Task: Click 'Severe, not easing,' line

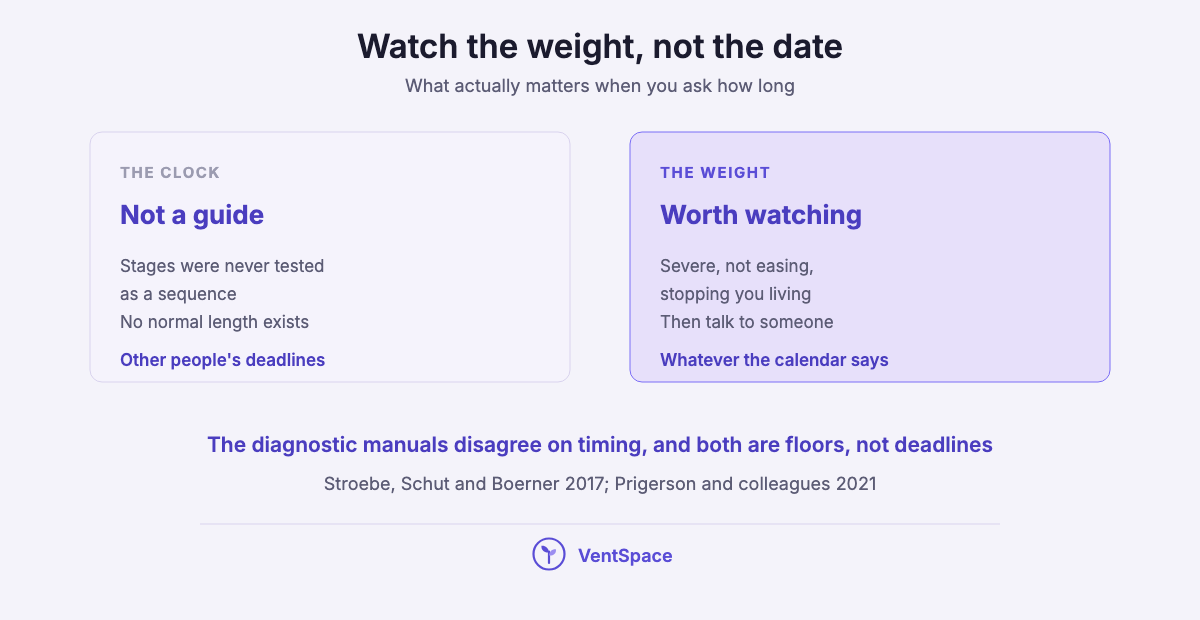Action: [737, 266]
